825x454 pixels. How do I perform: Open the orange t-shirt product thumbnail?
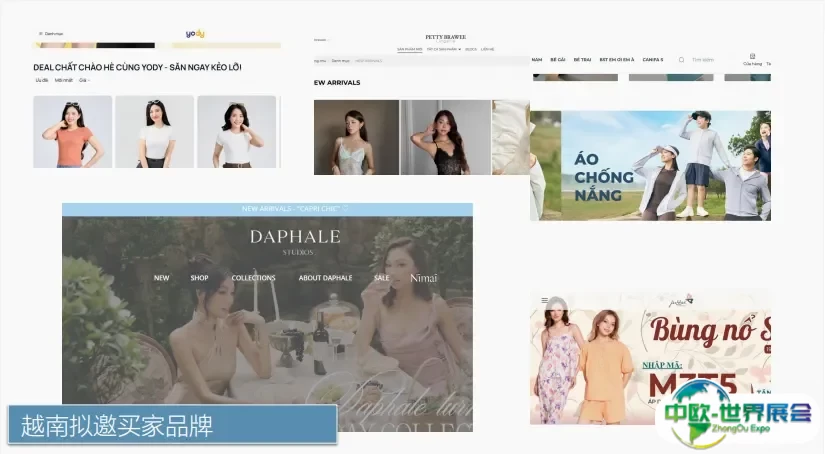coord(73,132)
